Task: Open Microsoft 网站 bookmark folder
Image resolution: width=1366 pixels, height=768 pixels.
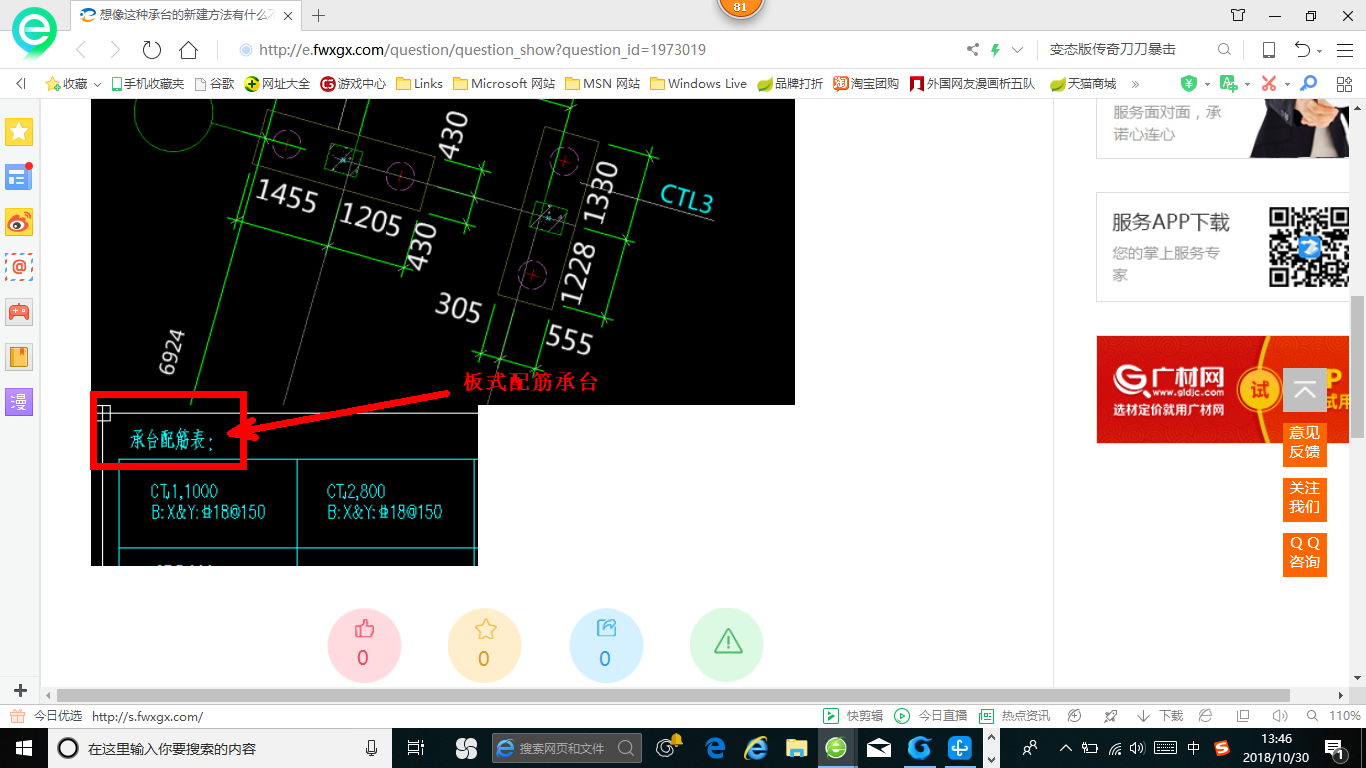Action: click(x=504, y=84)
